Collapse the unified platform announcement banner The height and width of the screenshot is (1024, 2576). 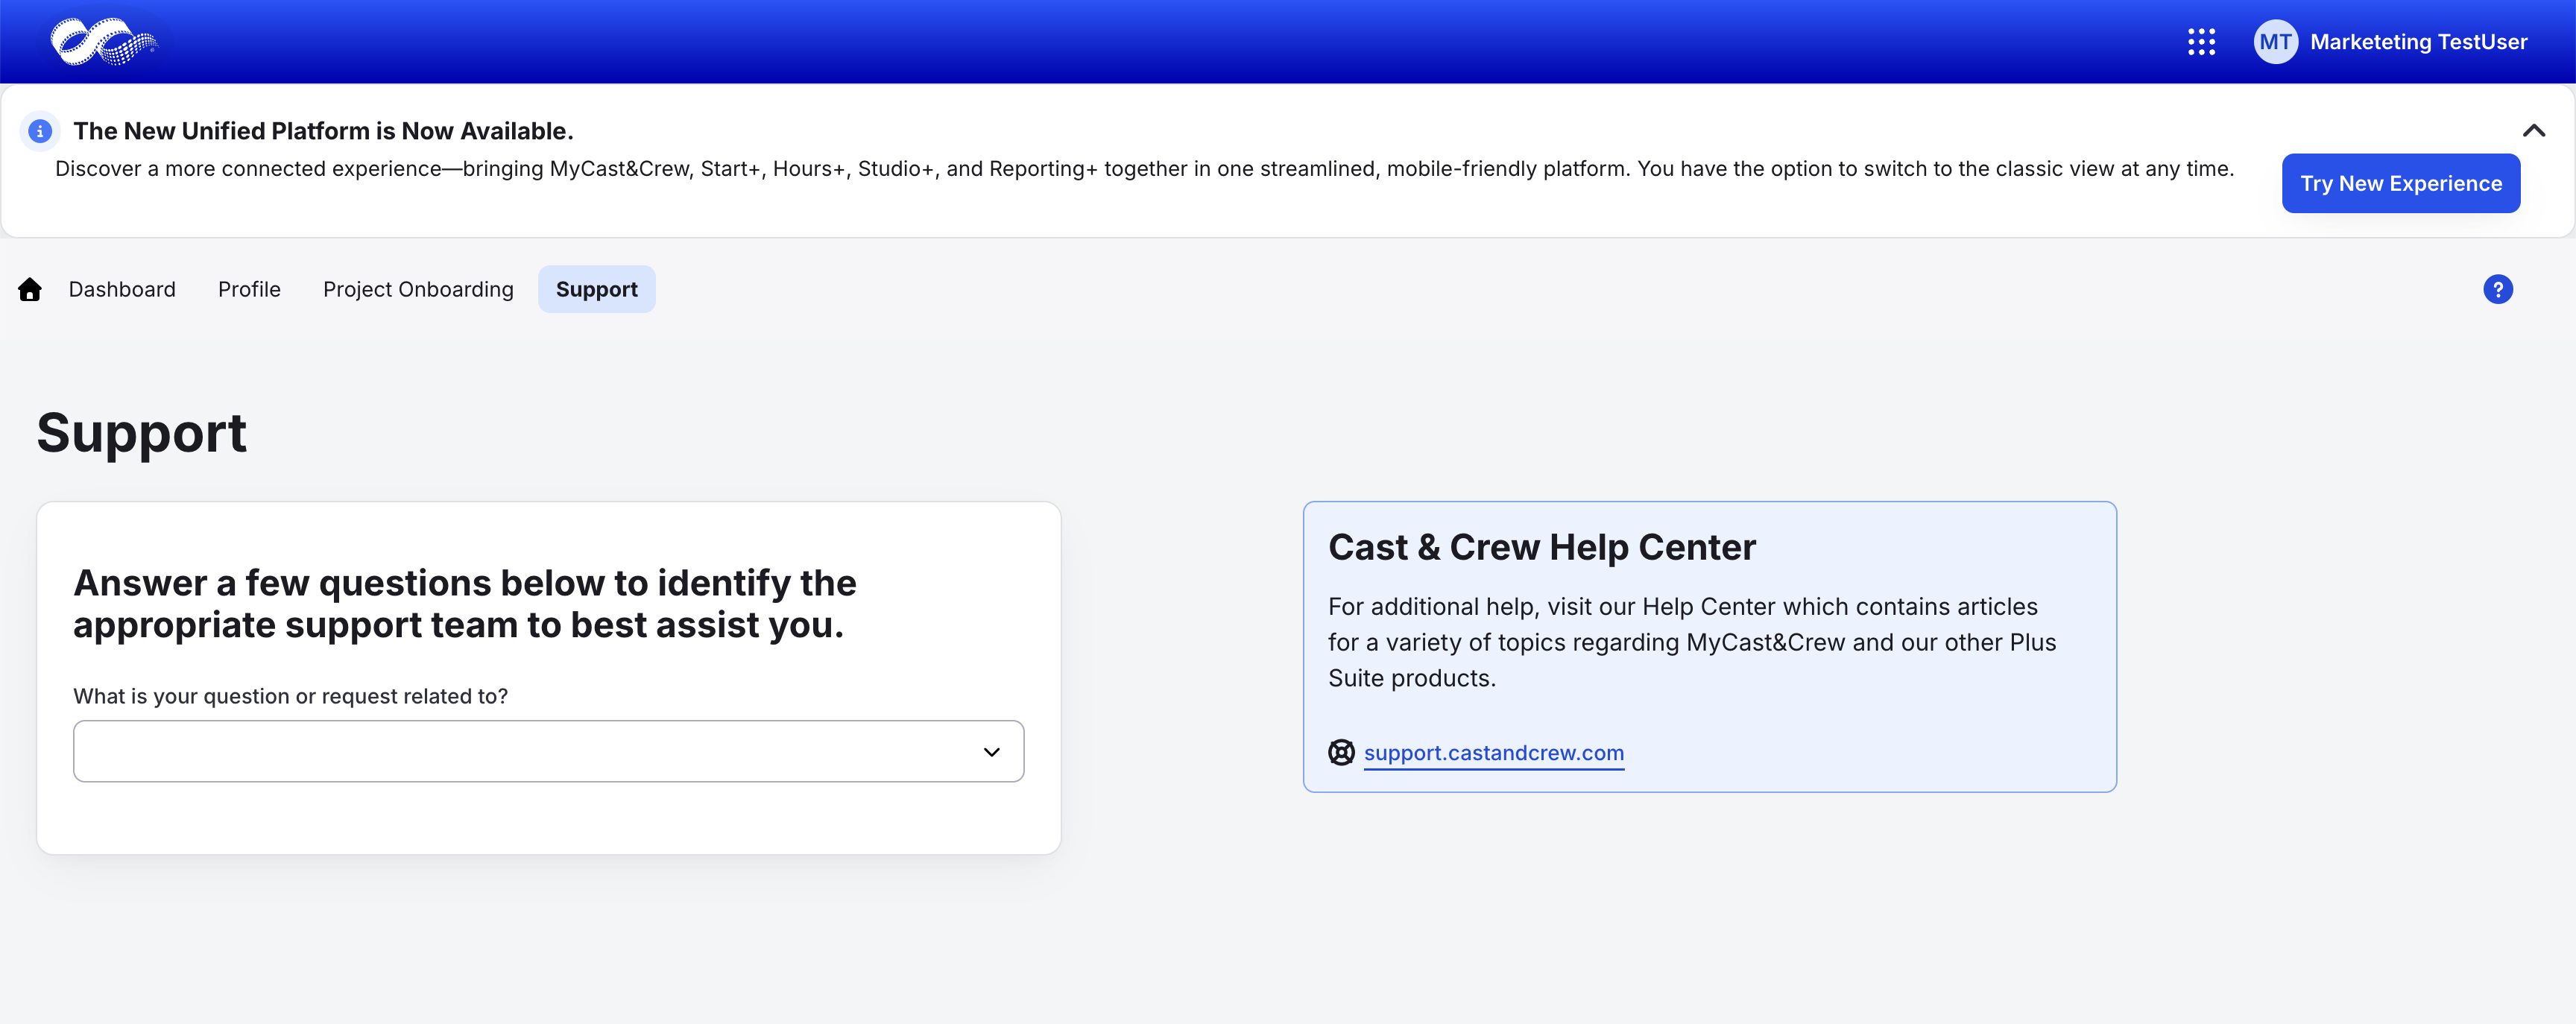(2533, 131)
